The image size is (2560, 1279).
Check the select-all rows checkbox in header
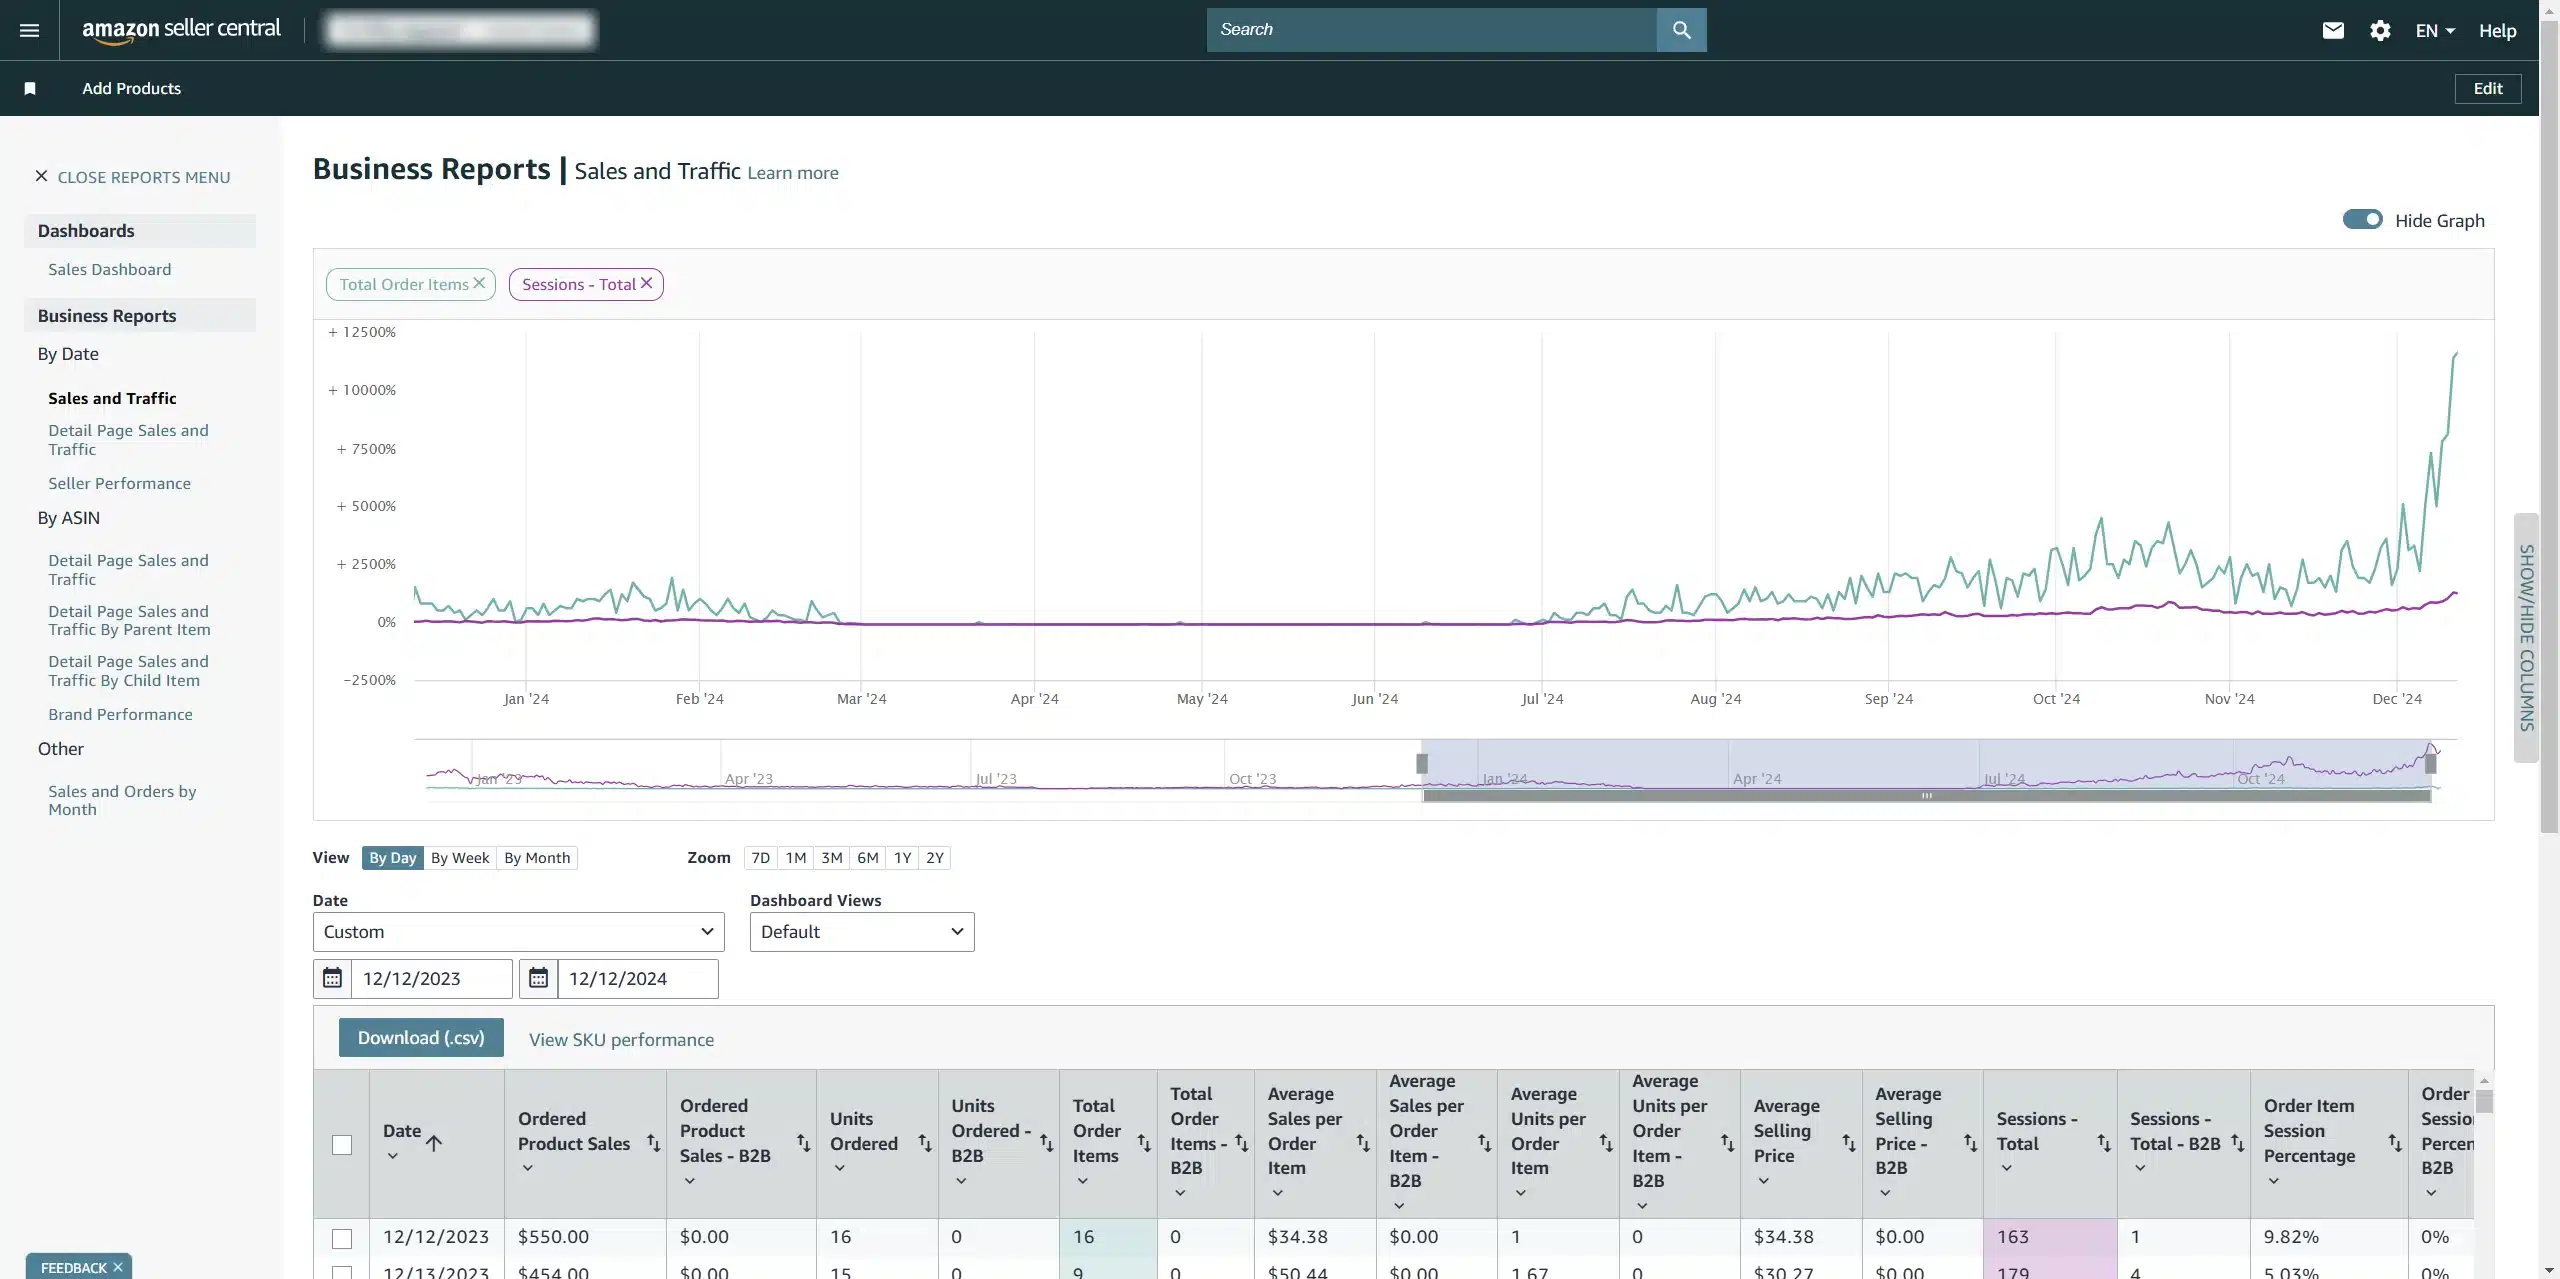pos(342,1144)
